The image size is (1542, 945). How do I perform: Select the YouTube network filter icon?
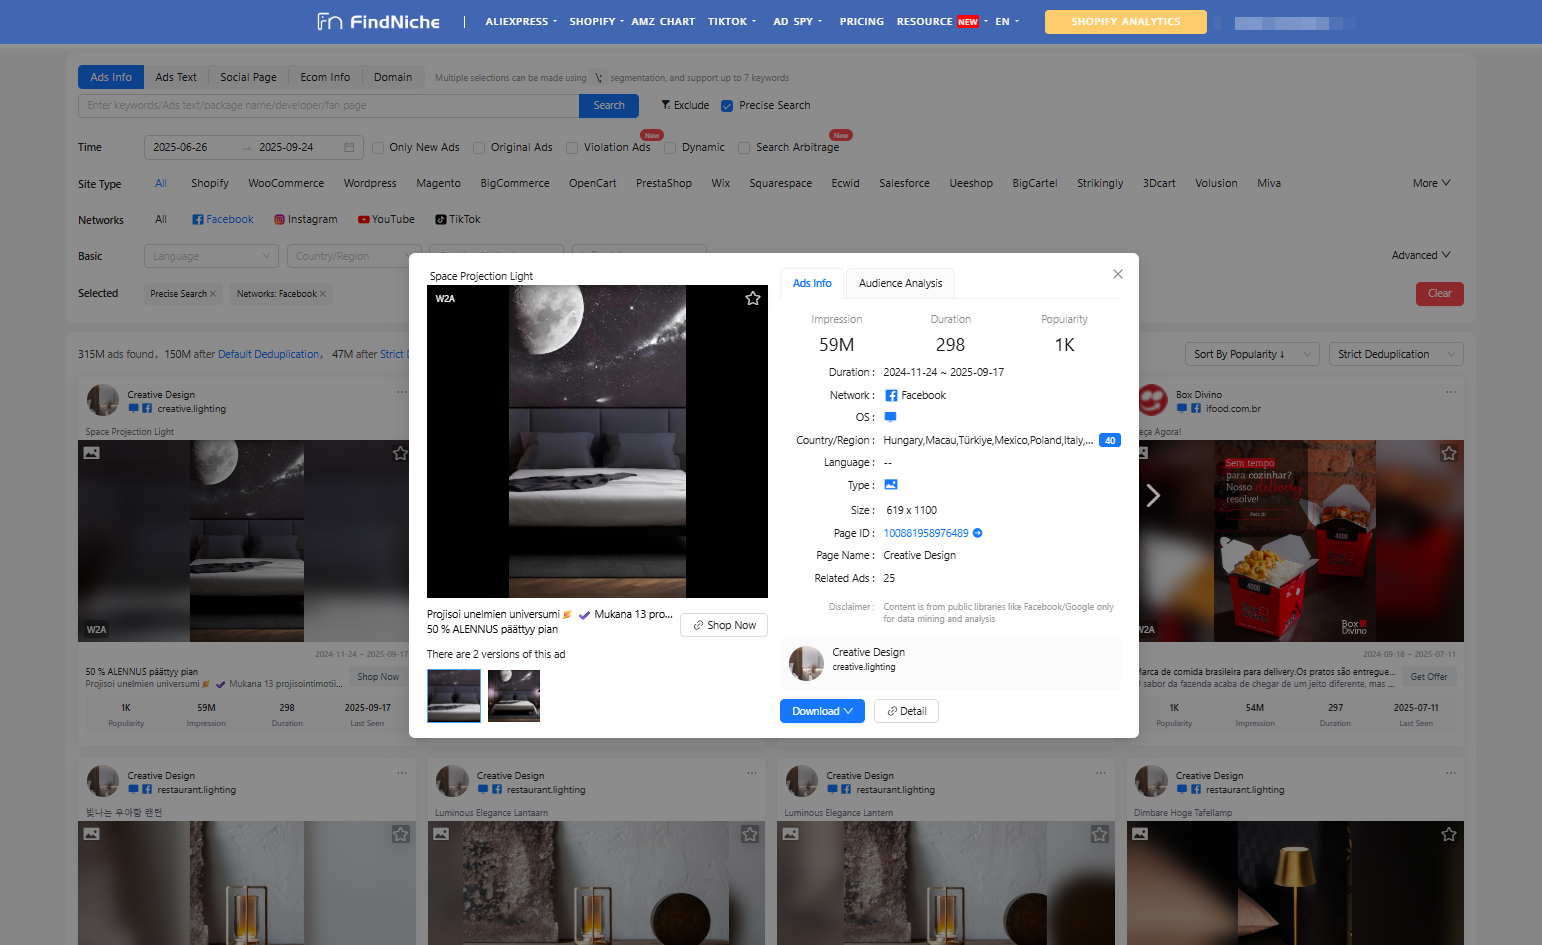pyautogui.click(x=363, y=219)
